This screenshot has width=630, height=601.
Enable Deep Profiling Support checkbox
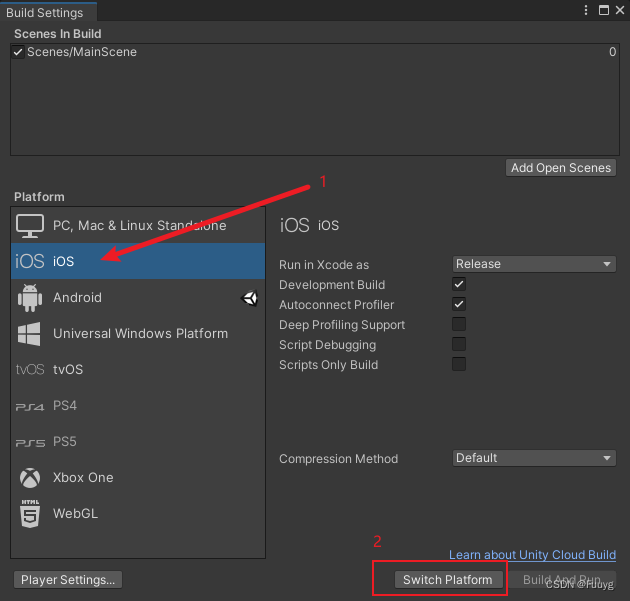[x=459, y=324]
